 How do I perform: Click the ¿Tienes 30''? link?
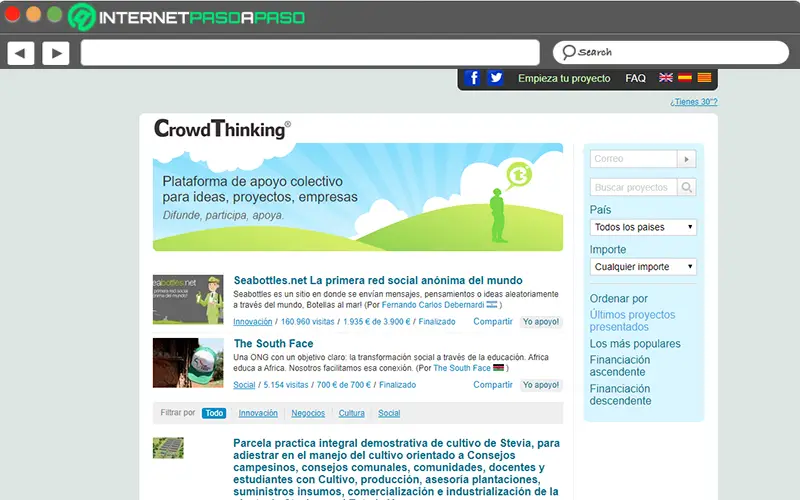(x=694, y=102)
